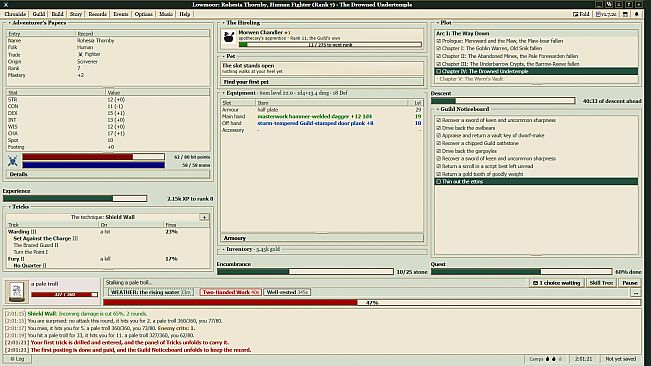
Task: Collapse the Adventurer's Papers panel
Action: (x=10, y=23)
